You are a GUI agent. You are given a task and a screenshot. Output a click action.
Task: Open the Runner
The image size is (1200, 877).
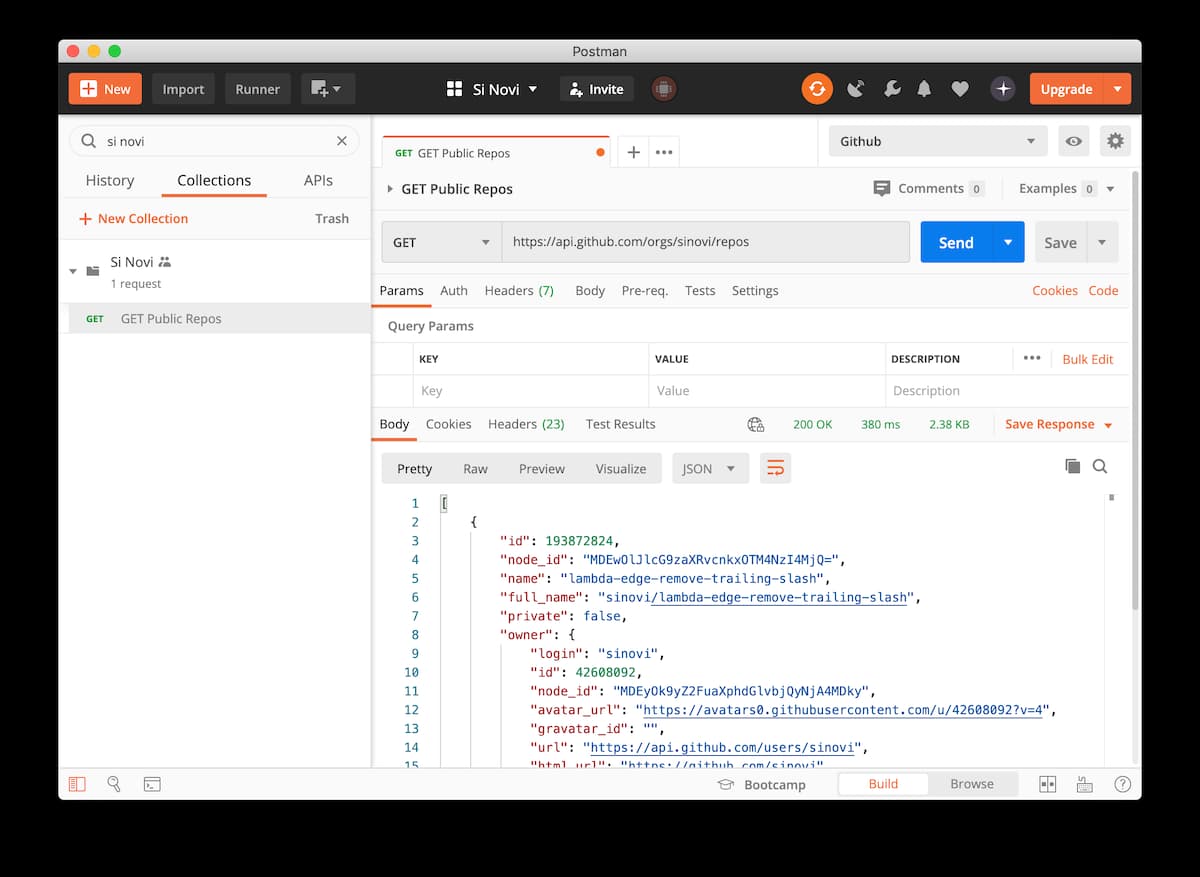pos(257,89)
